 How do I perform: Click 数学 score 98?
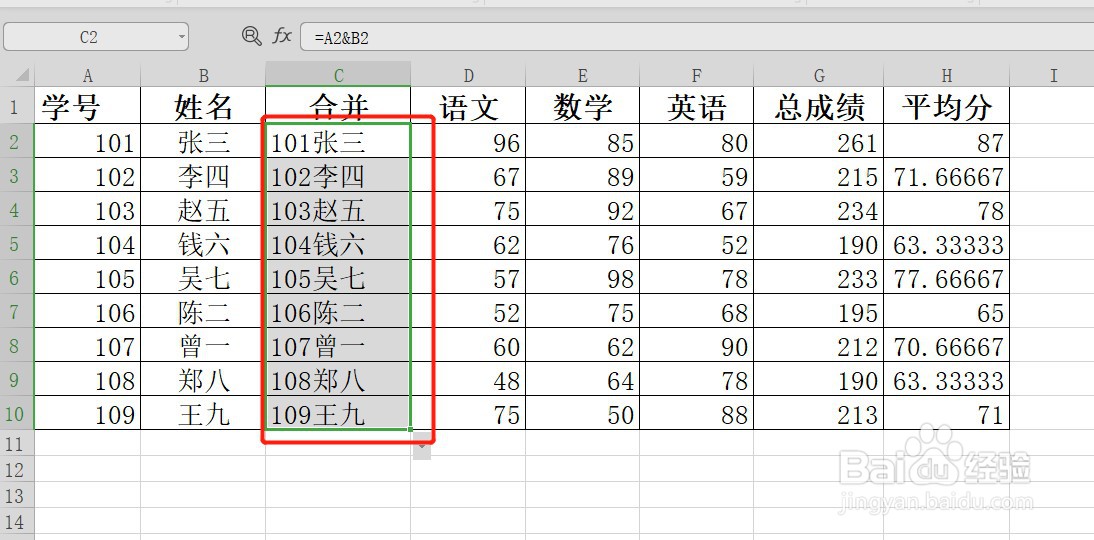[583, 278]
